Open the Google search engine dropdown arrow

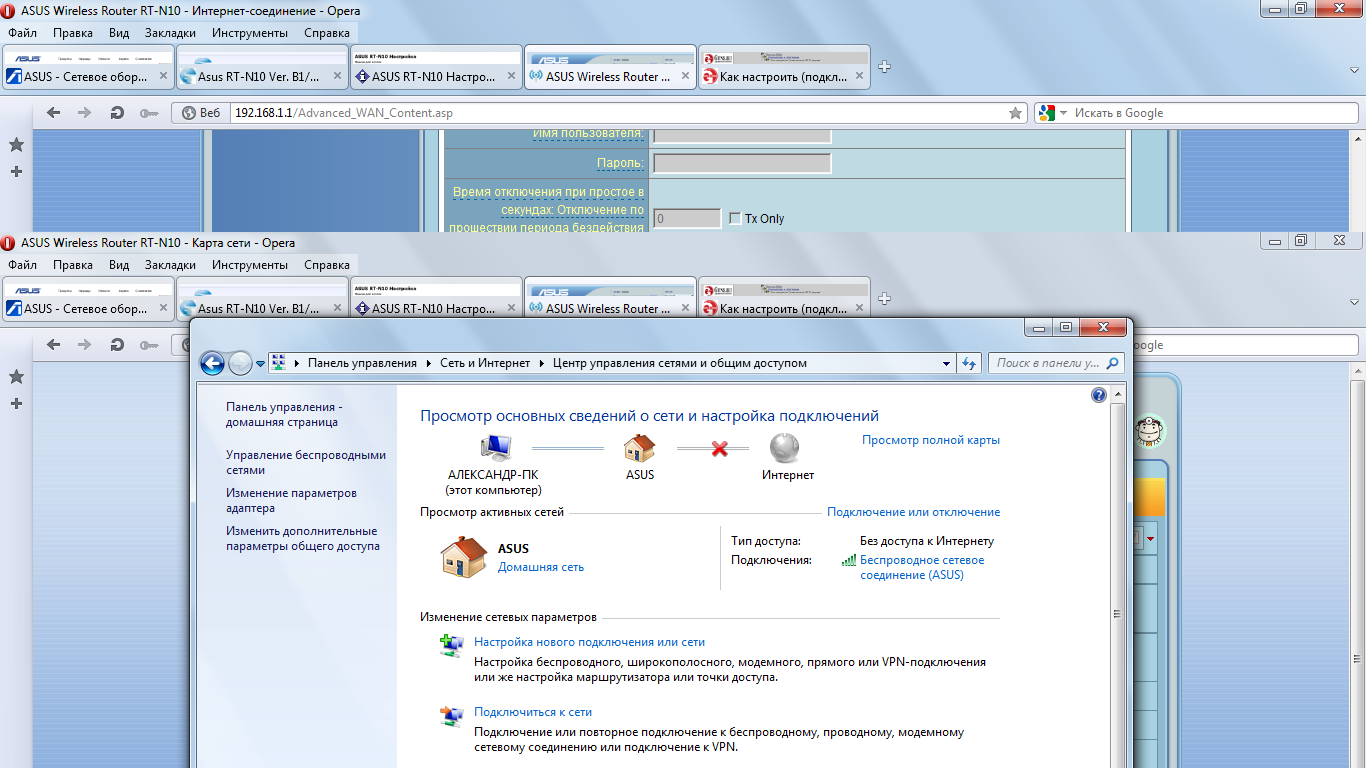coord(1063,113)
